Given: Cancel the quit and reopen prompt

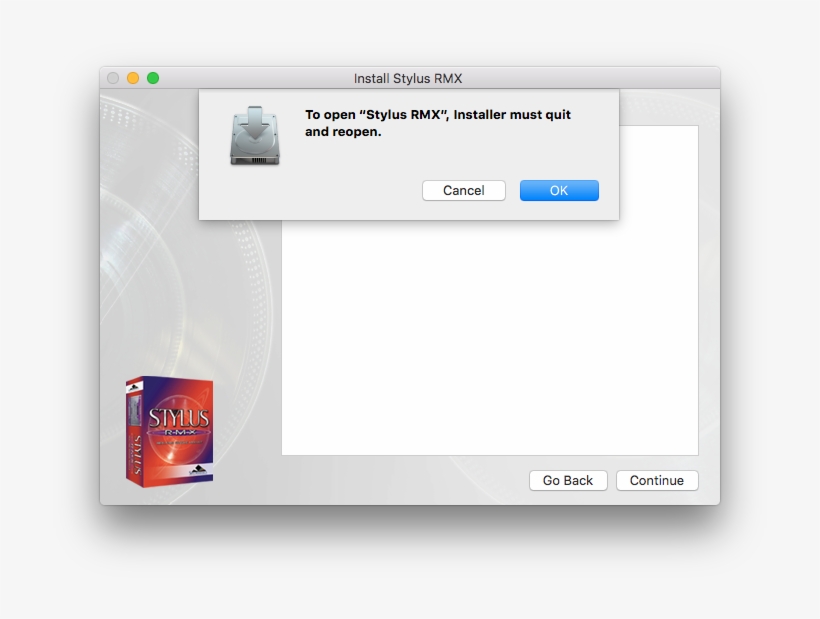Looking at the screenshot, I should (x=463, y=190).
